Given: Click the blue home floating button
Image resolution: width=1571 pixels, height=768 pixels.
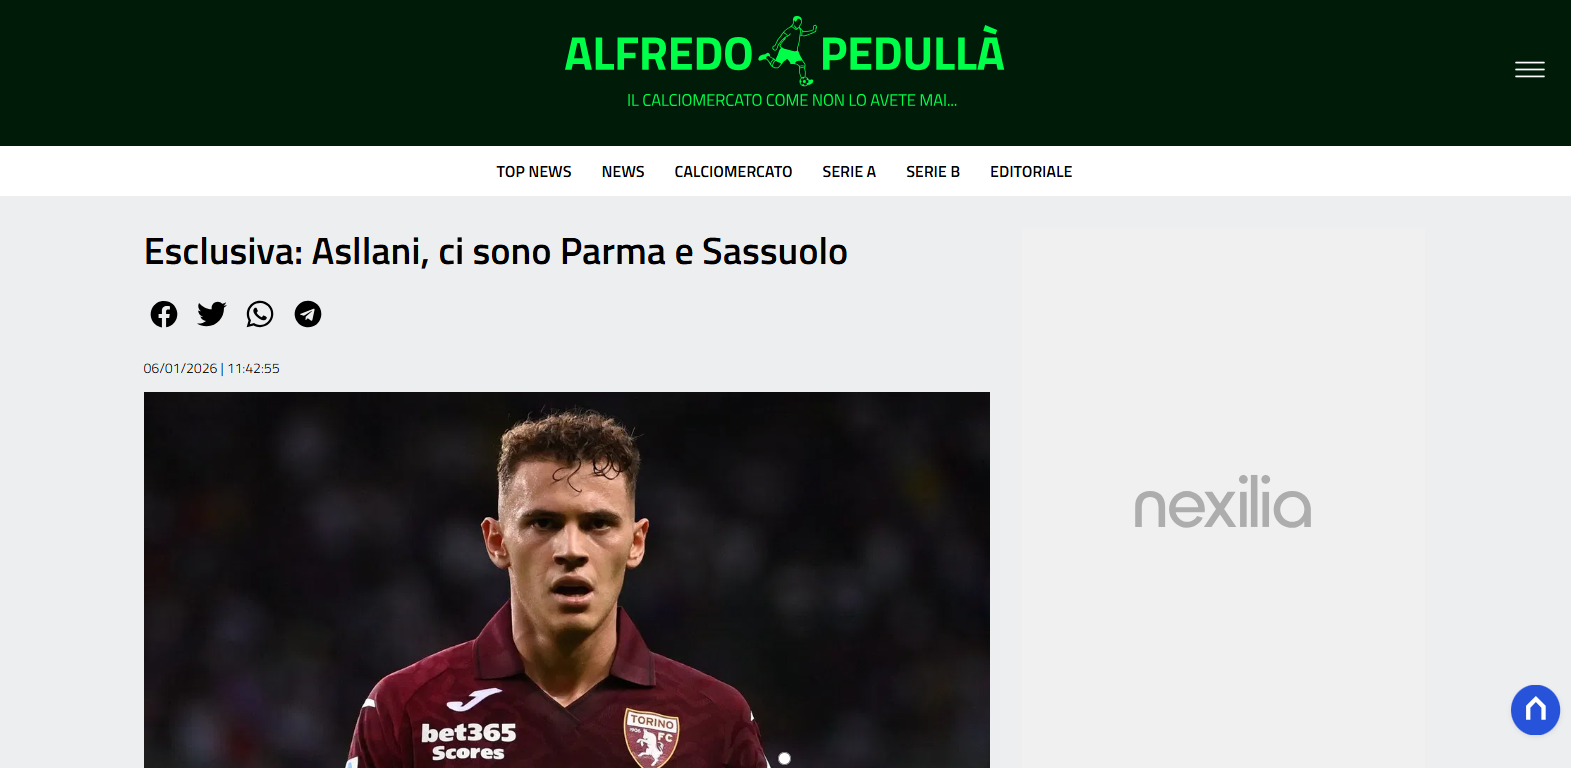Looking at the screenshot, I should [x=1535, y=710].
